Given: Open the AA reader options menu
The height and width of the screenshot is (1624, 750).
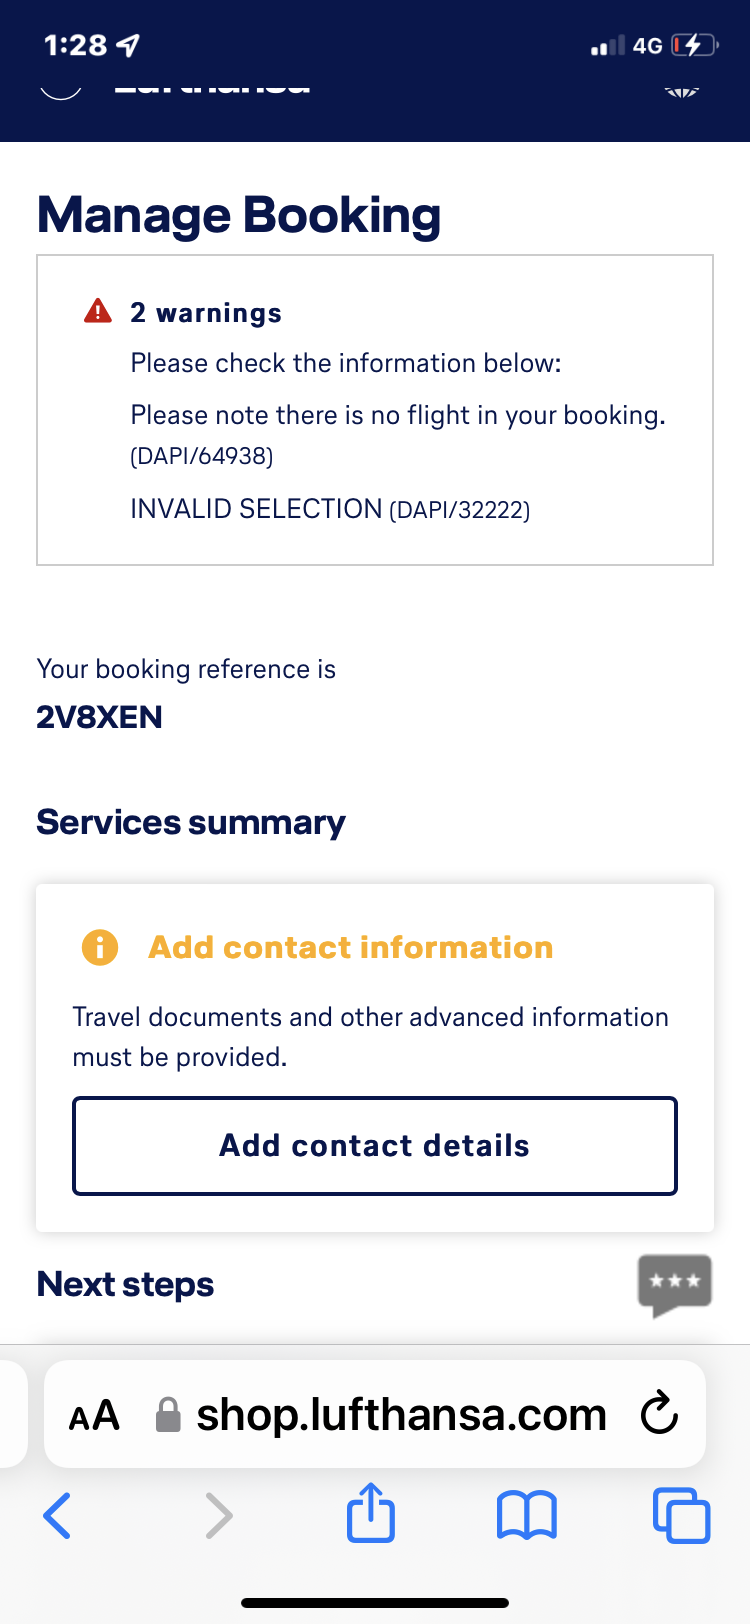Looking at the screenshot, I should pyautogui.click(x=94, y=1415).
